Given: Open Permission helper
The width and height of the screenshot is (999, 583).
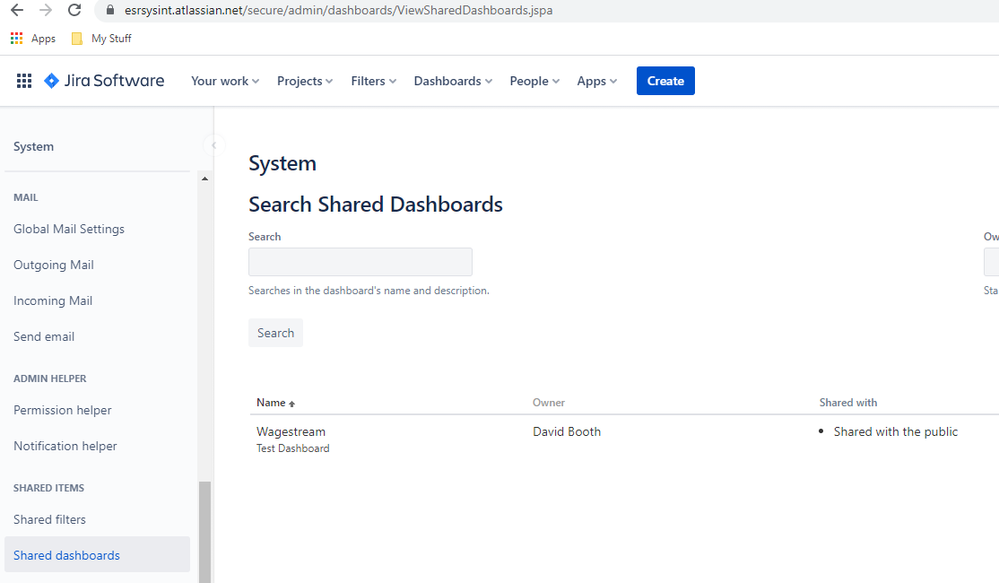Looking at the screenshot, I should point(62,410).
